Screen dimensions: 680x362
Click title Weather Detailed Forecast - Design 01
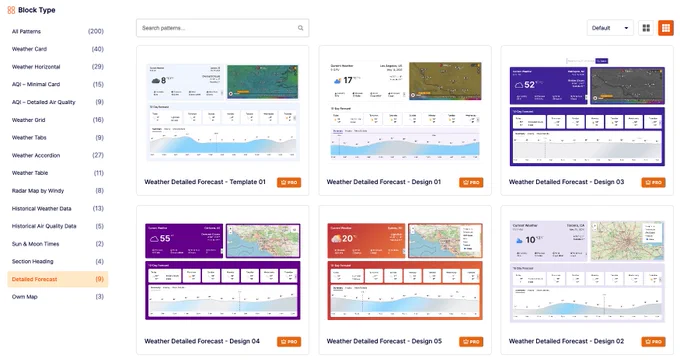pos(383,182)
